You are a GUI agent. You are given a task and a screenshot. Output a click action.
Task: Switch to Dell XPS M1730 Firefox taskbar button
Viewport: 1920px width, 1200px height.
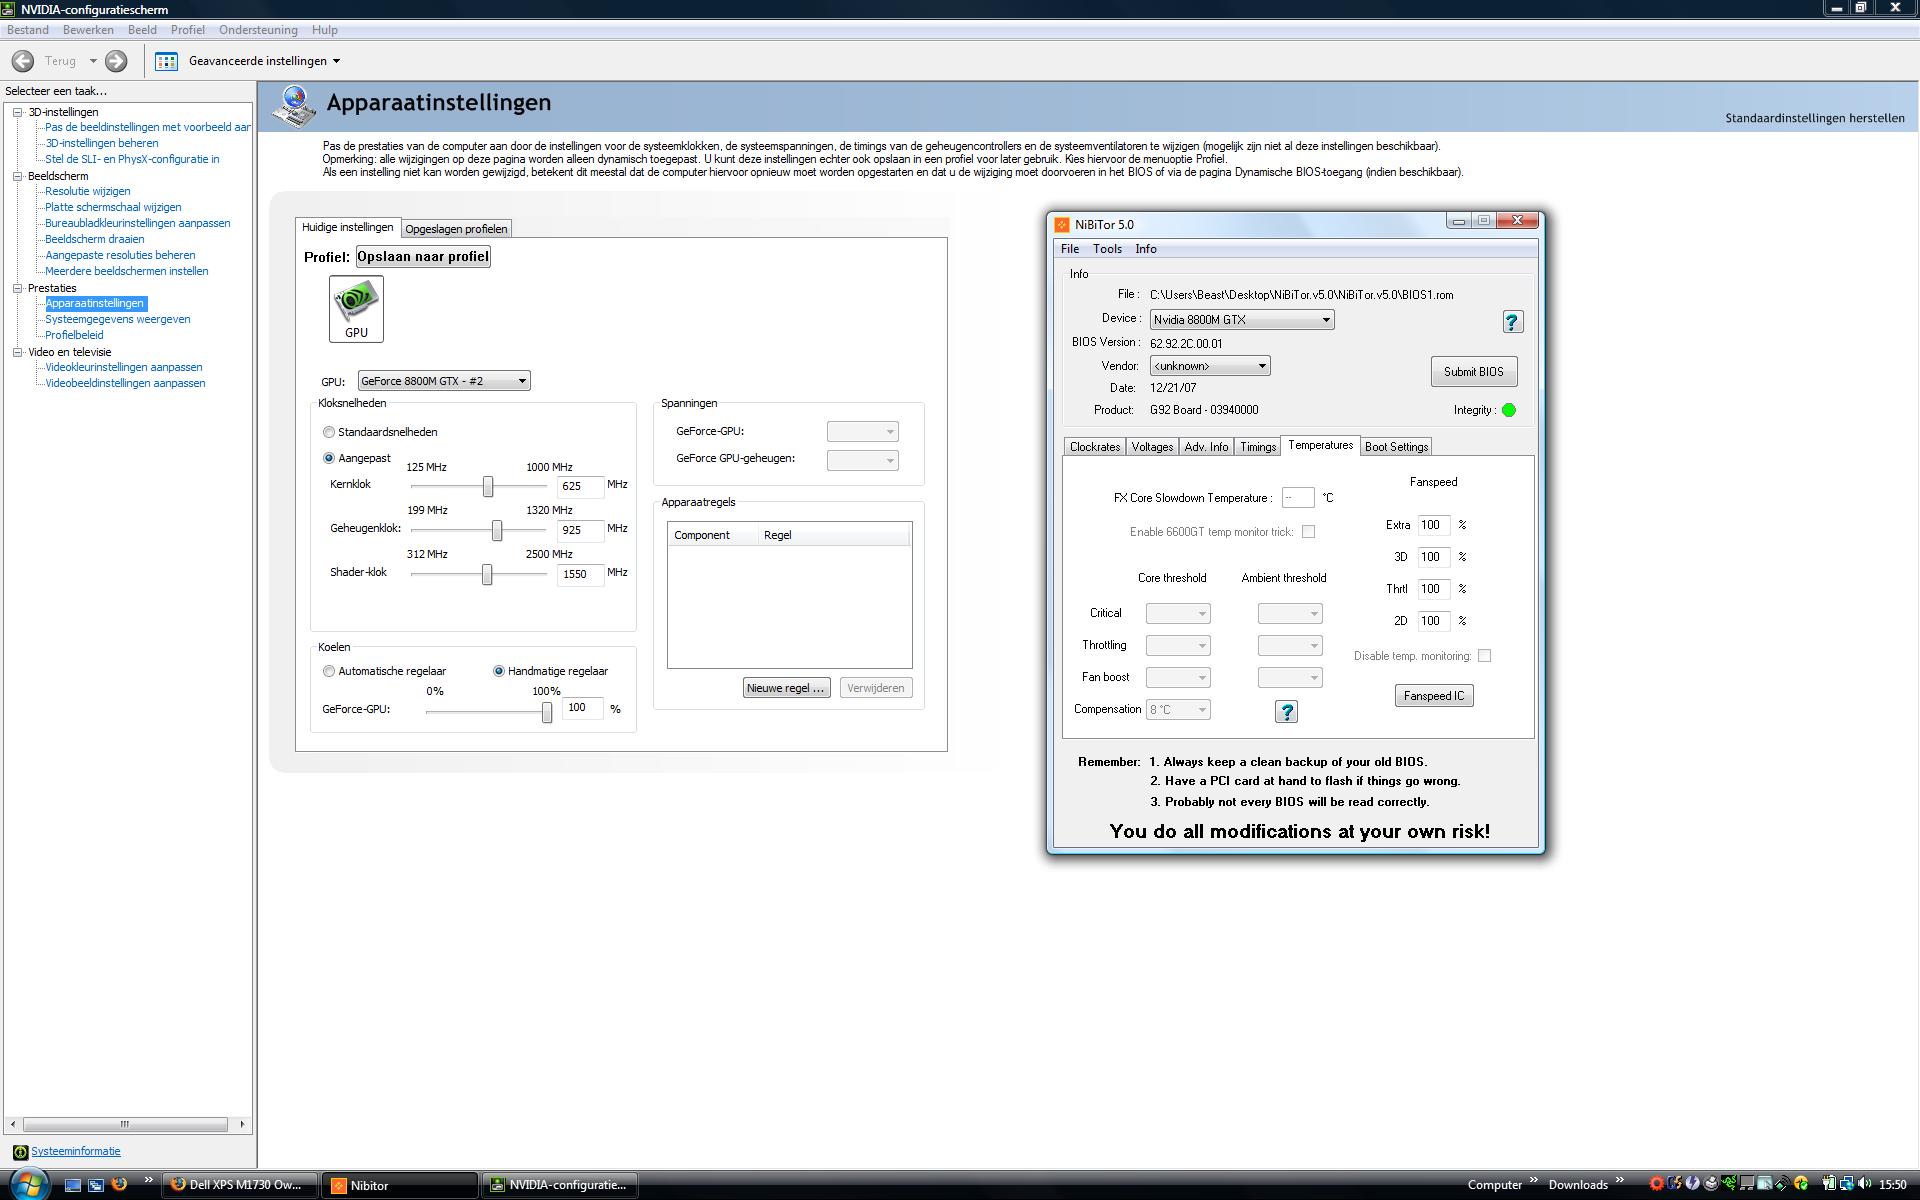(240, 1185)
